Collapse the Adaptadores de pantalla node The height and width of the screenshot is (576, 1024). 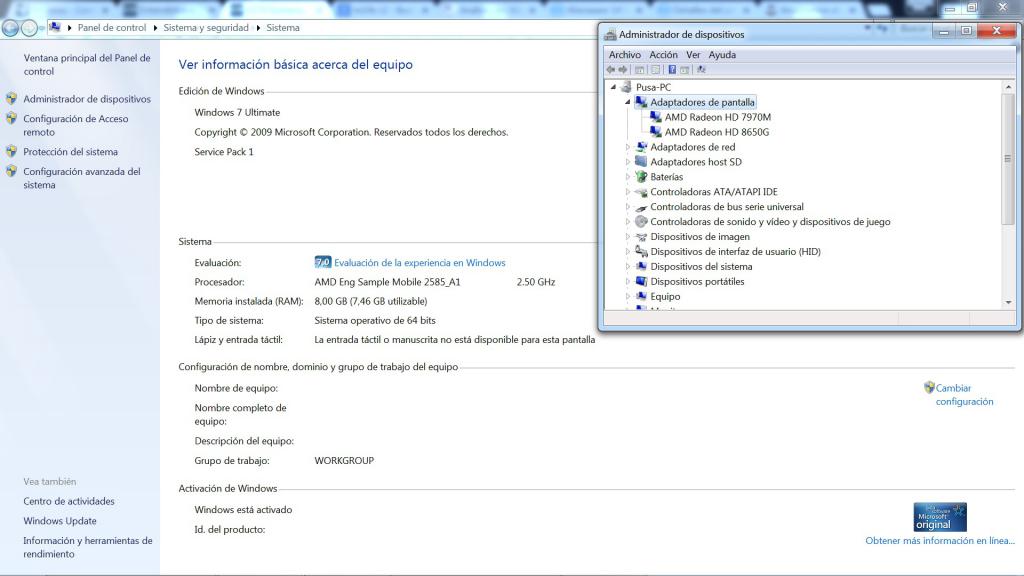[x=628, y=103]
